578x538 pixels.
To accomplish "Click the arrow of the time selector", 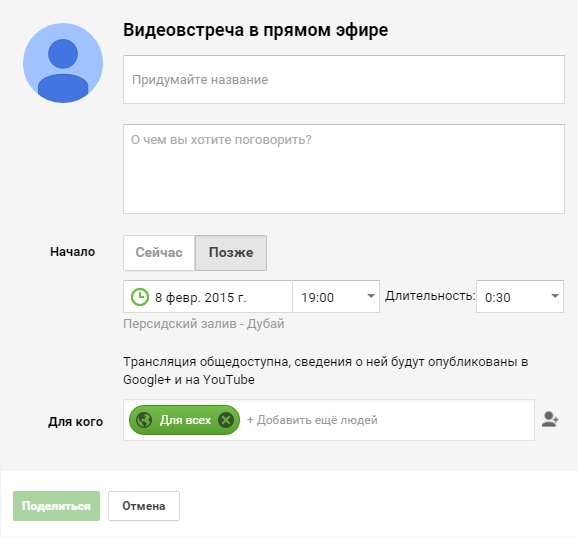I will 371,296.
